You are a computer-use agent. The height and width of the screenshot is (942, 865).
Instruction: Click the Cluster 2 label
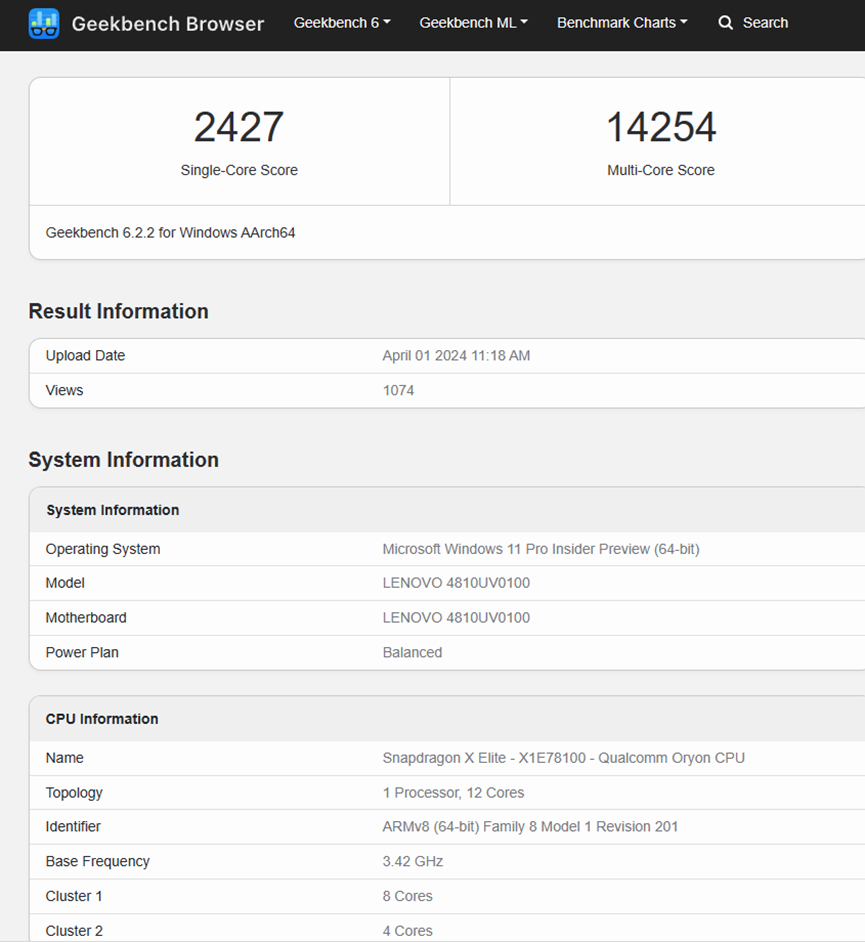pyautogui.click(x=74, y=931)
